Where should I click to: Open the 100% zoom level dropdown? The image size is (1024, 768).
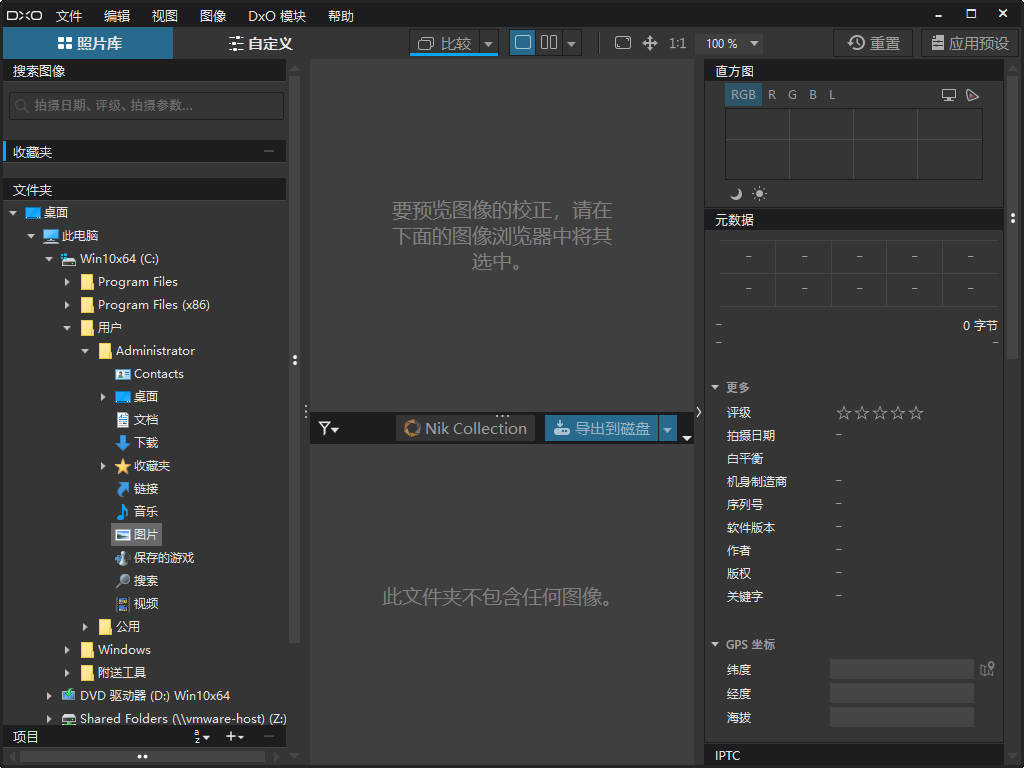click(x=729, y=43)
